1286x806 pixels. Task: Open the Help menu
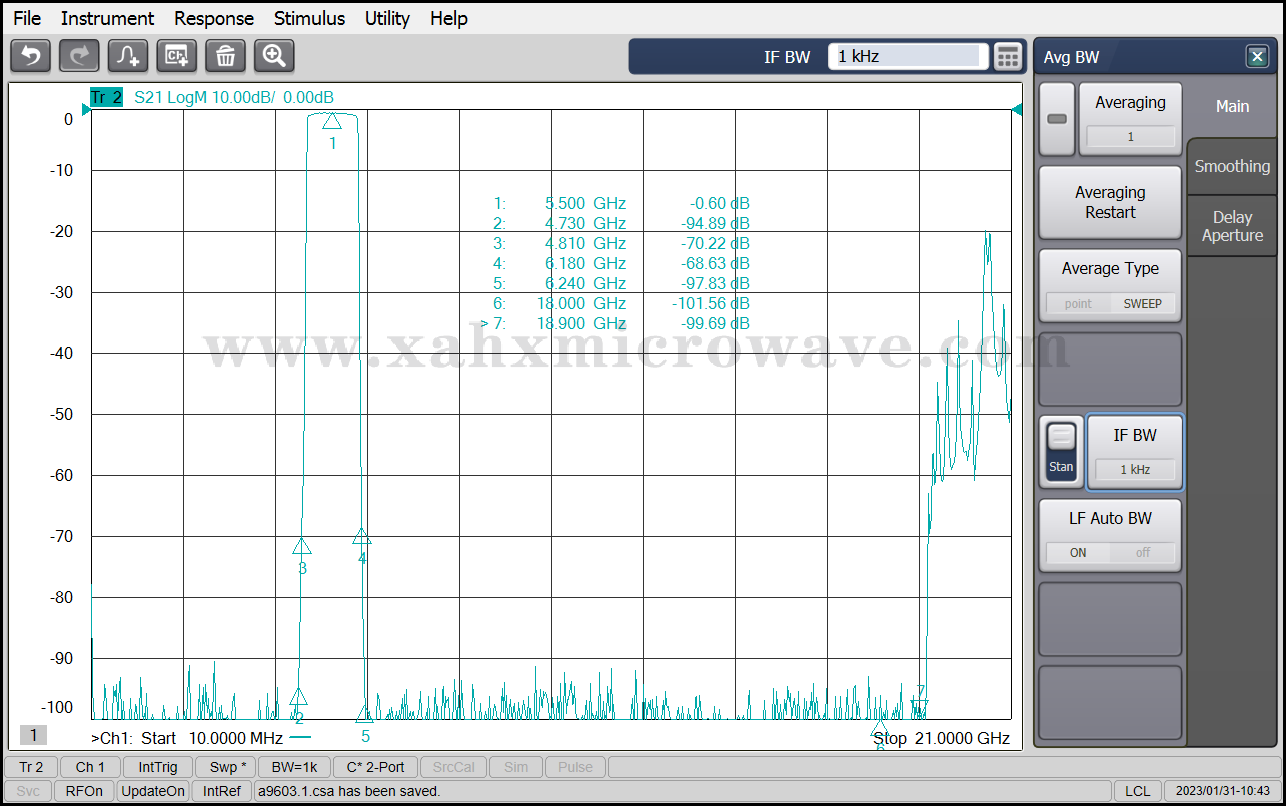tap(449, 18)
